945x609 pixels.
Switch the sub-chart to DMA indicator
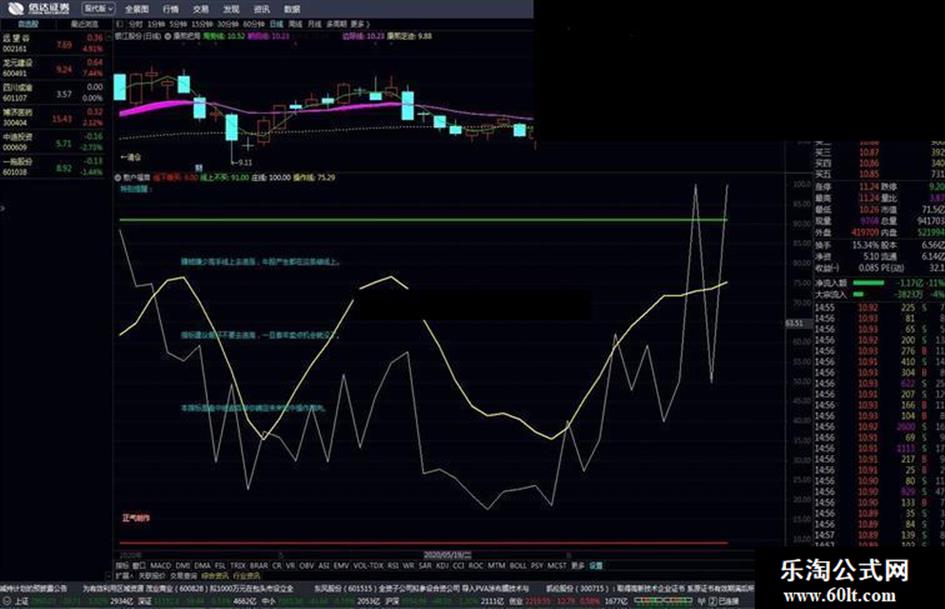click(202, 566)
